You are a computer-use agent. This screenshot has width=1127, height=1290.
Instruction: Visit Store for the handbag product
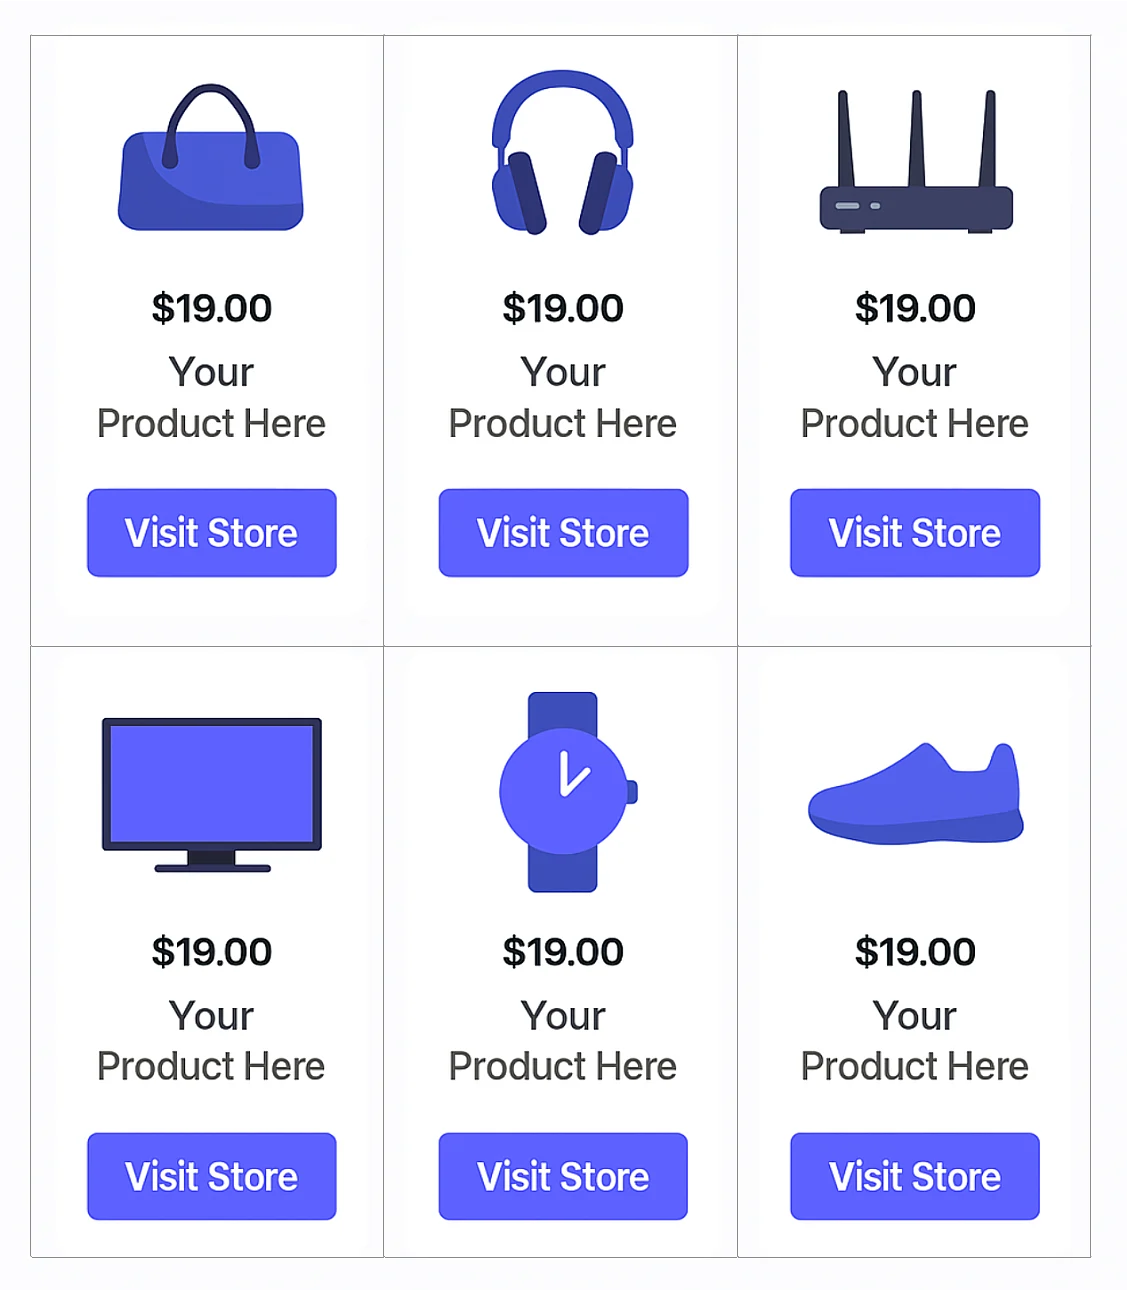pos(212,533)
